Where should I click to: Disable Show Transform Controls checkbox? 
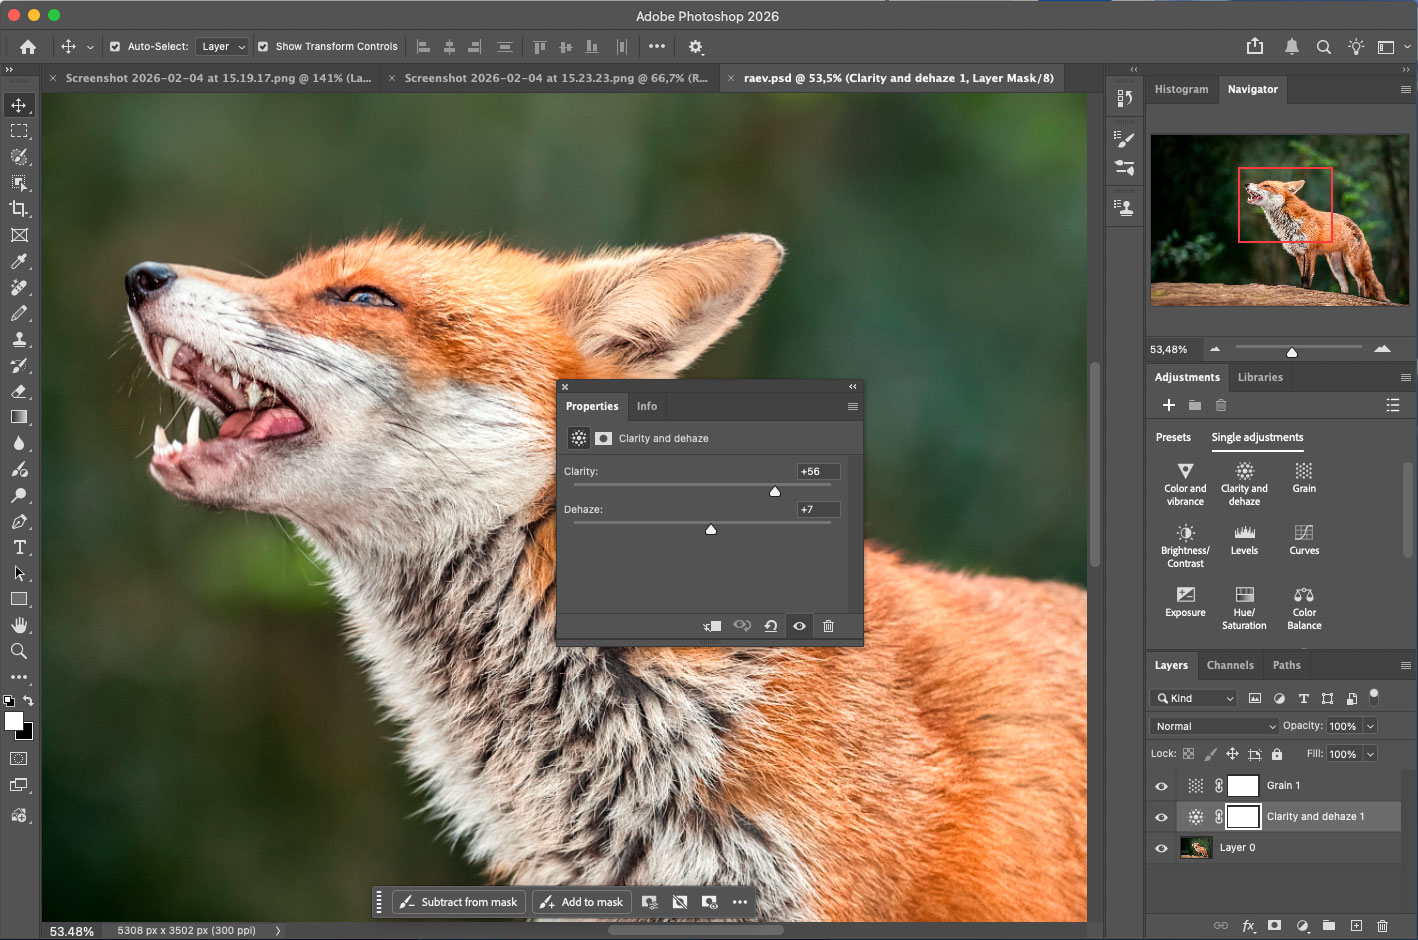263,47
